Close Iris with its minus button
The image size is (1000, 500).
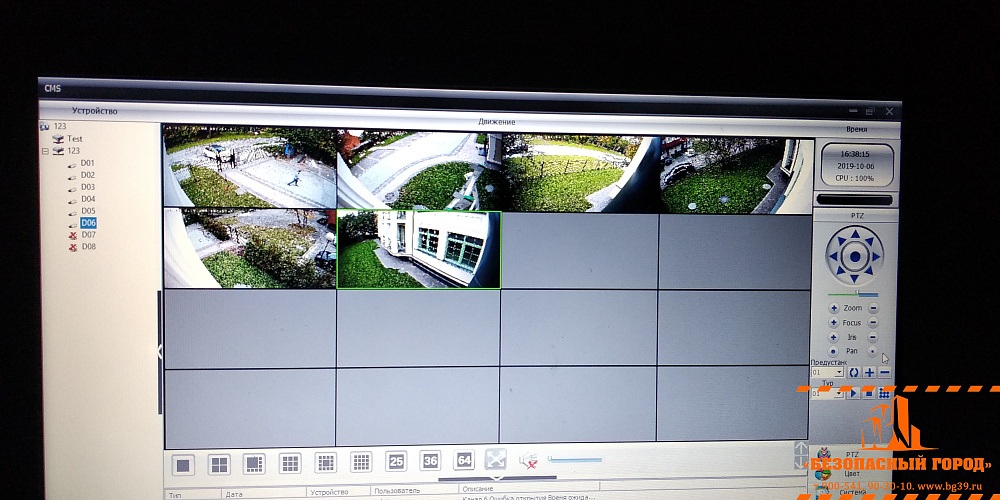(872, 337)
